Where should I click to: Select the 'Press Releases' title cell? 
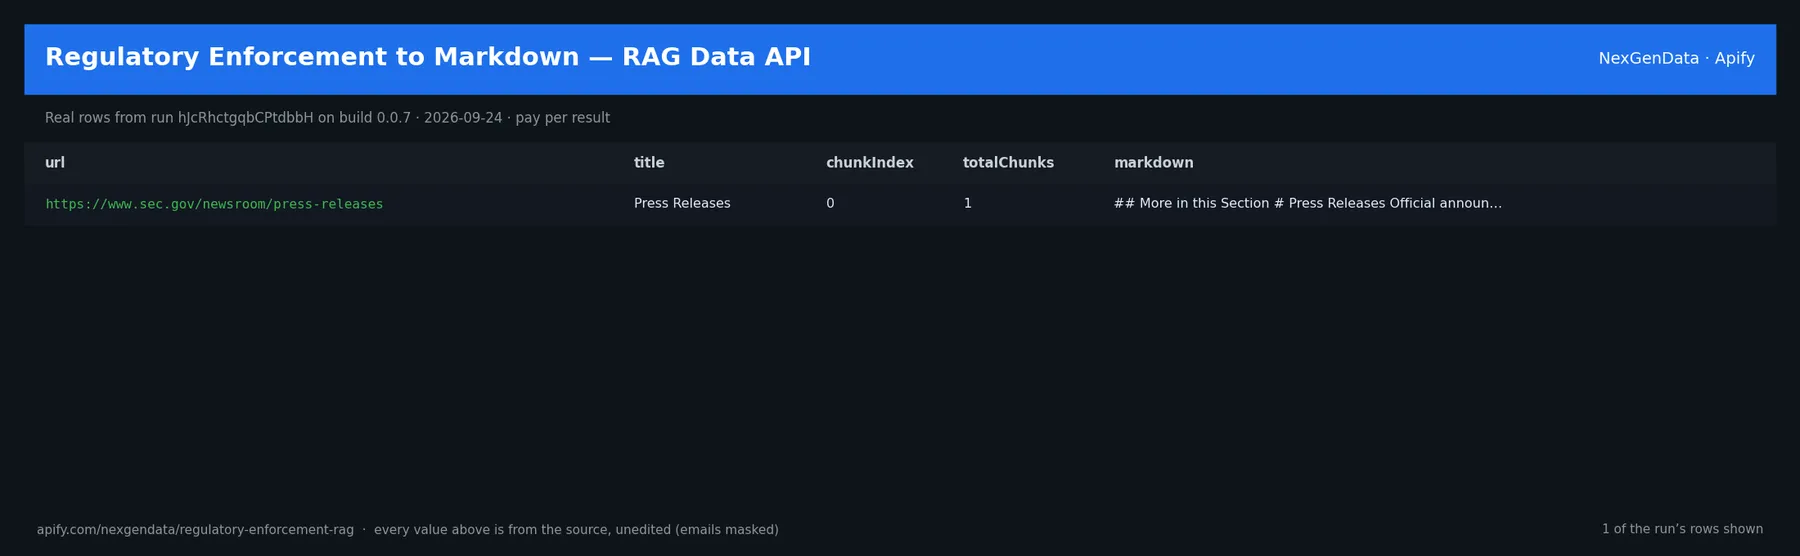click(682, 203)
